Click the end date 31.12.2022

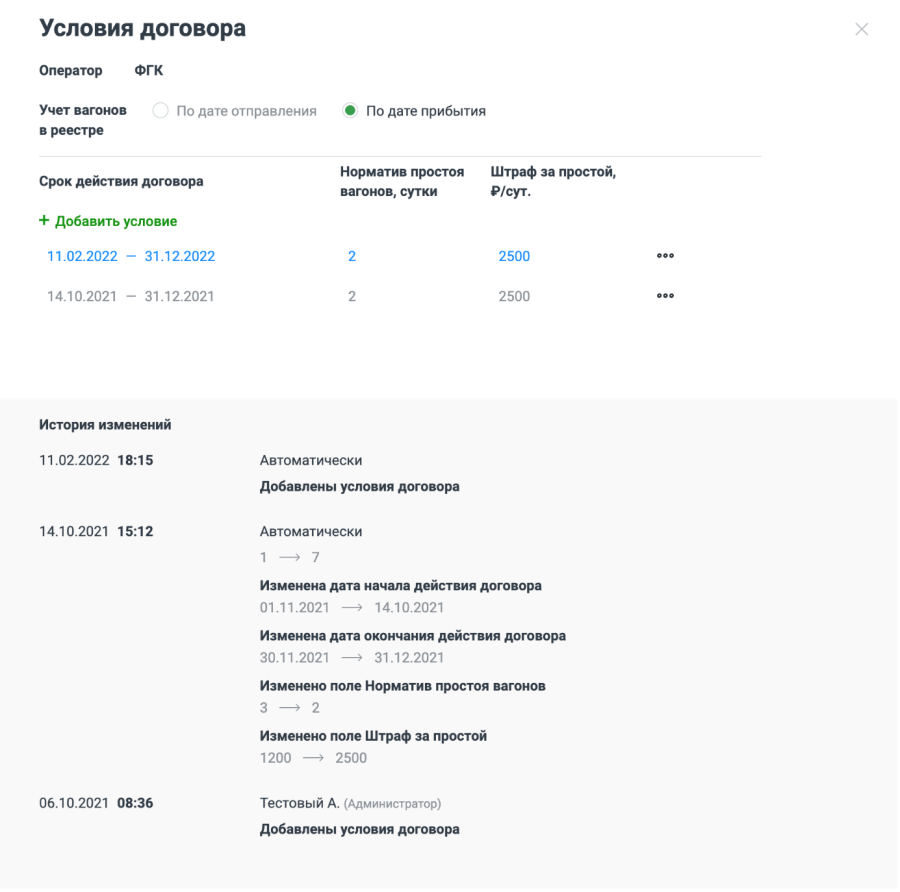180,256
